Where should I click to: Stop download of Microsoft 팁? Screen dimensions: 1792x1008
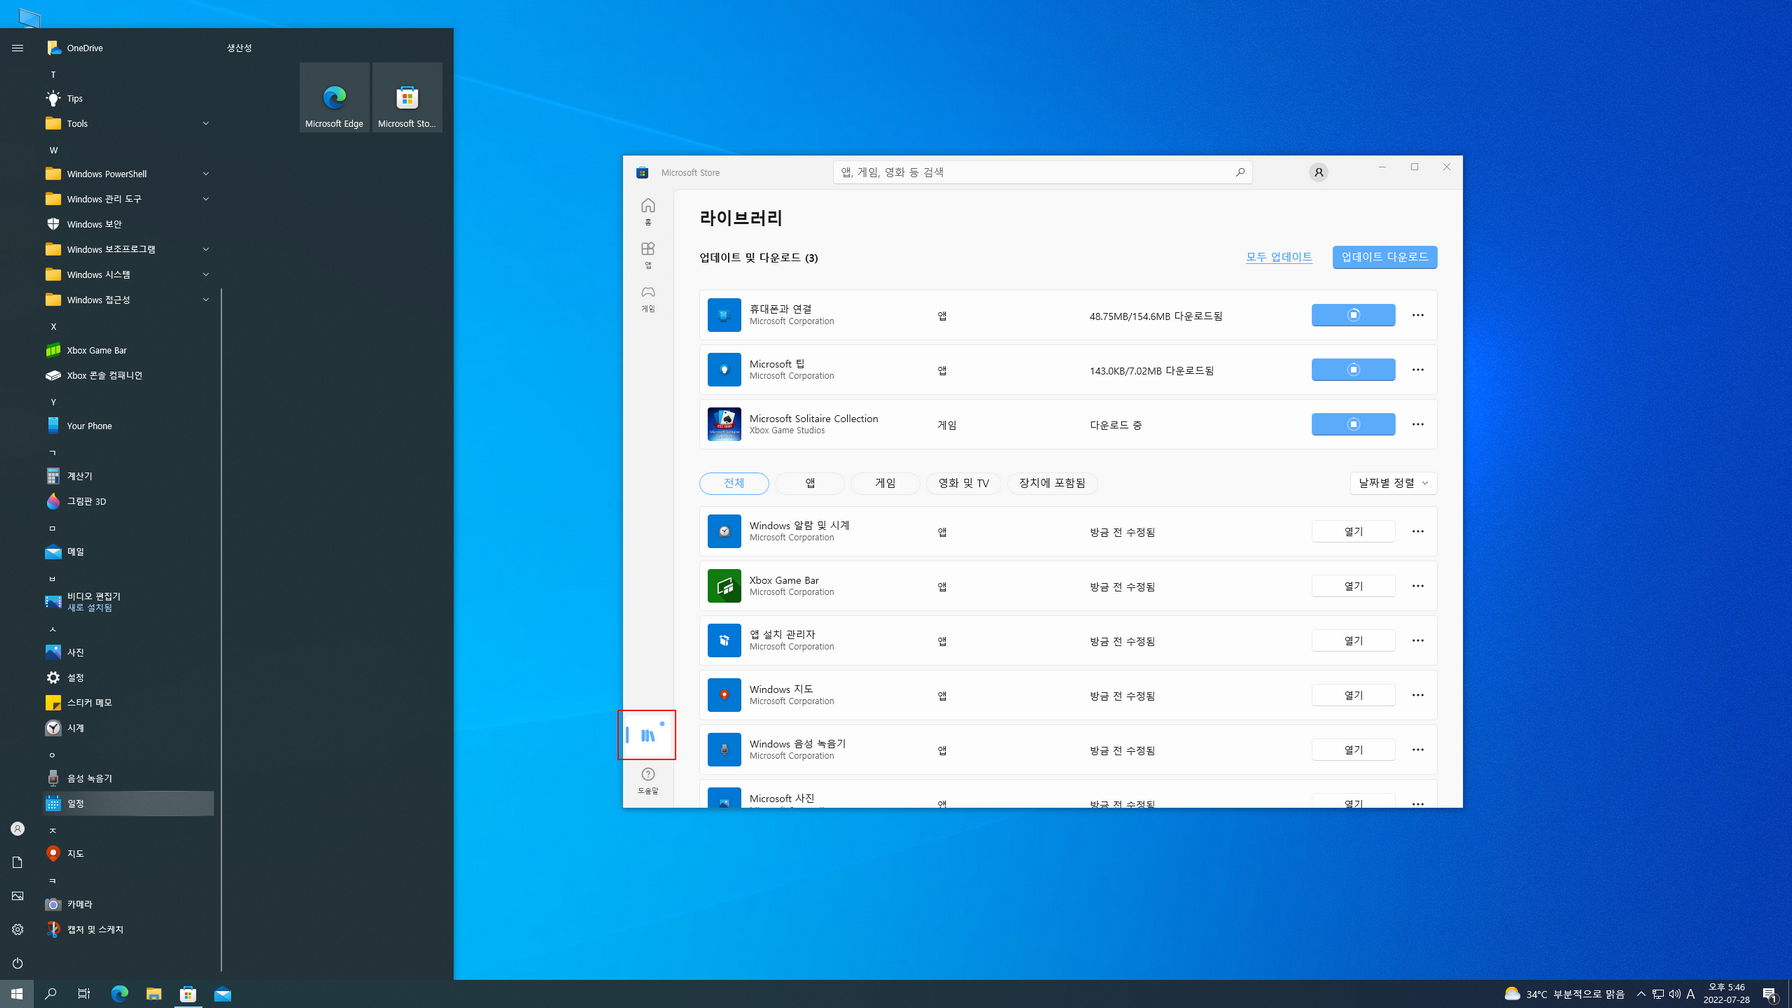(x=1353, y=370)
